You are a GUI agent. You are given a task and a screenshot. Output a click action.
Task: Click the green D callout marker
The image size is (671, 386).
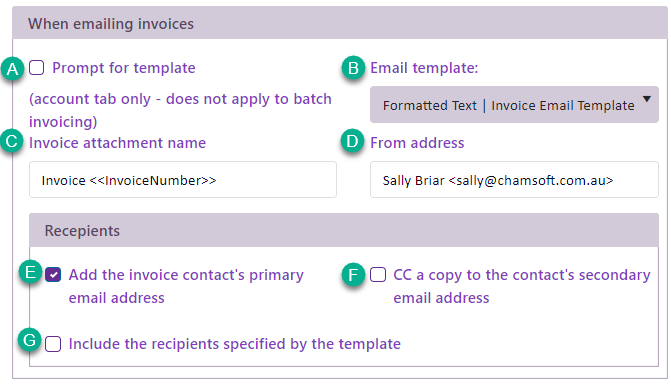click(x=352, y=141)
